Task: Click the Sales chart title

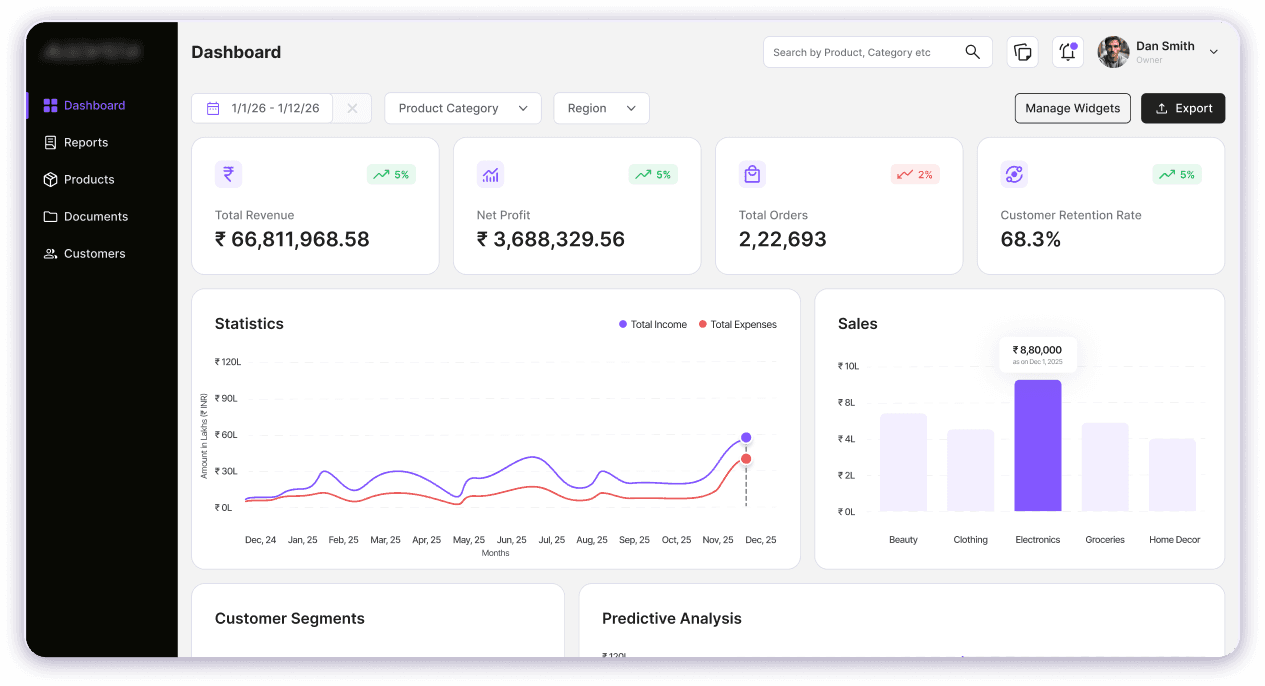Action: point(858,323)
